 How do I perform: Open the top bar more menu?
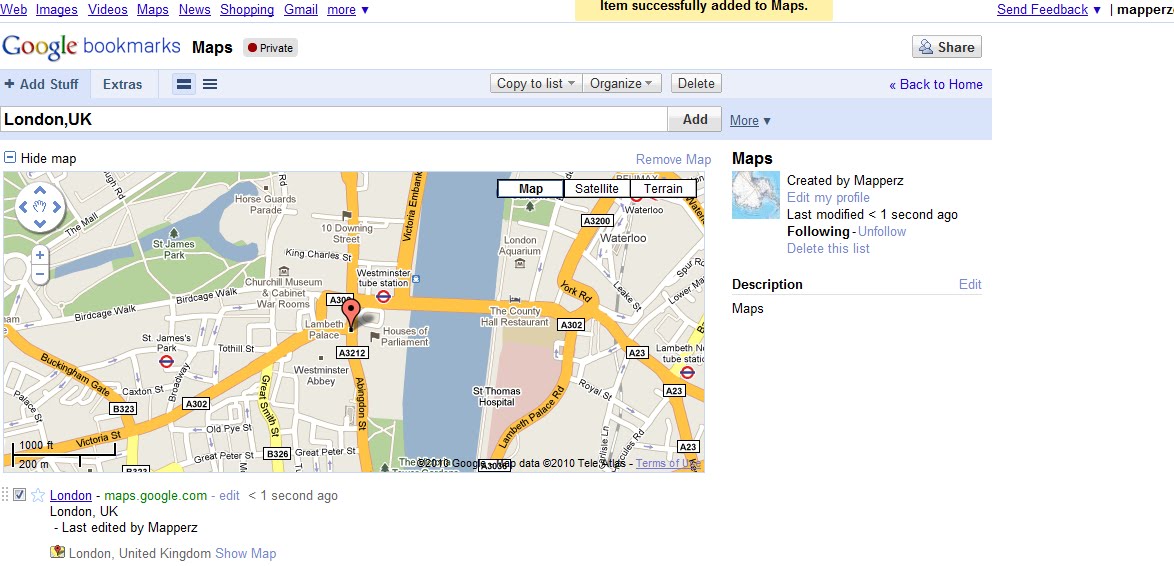click(348, 10)
